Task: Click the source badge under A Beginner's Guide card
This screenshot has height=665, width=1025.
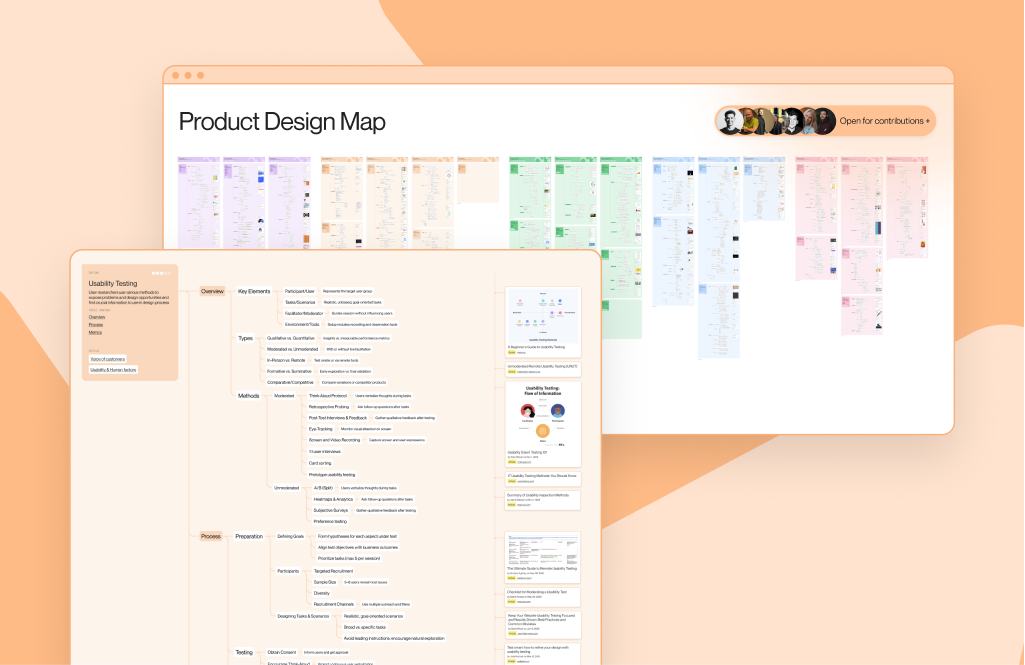Action: (x=511, y=352)
